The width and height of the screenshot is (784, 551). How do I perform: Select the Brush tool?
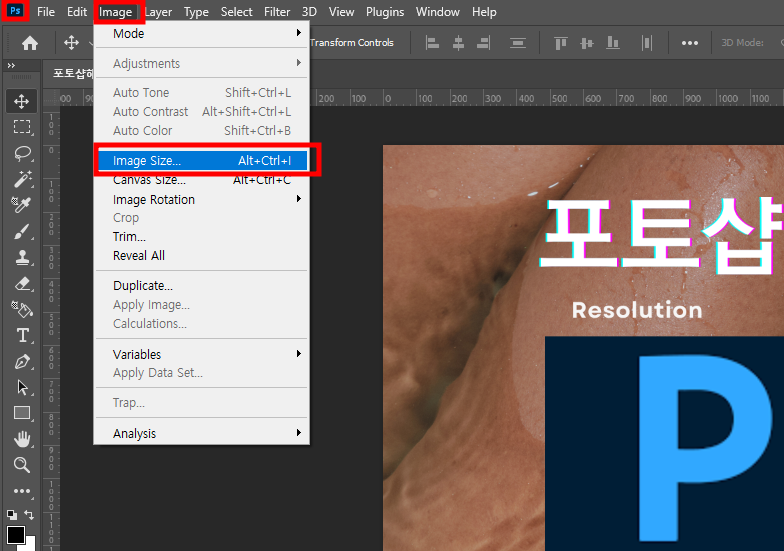tap(22, 232)
